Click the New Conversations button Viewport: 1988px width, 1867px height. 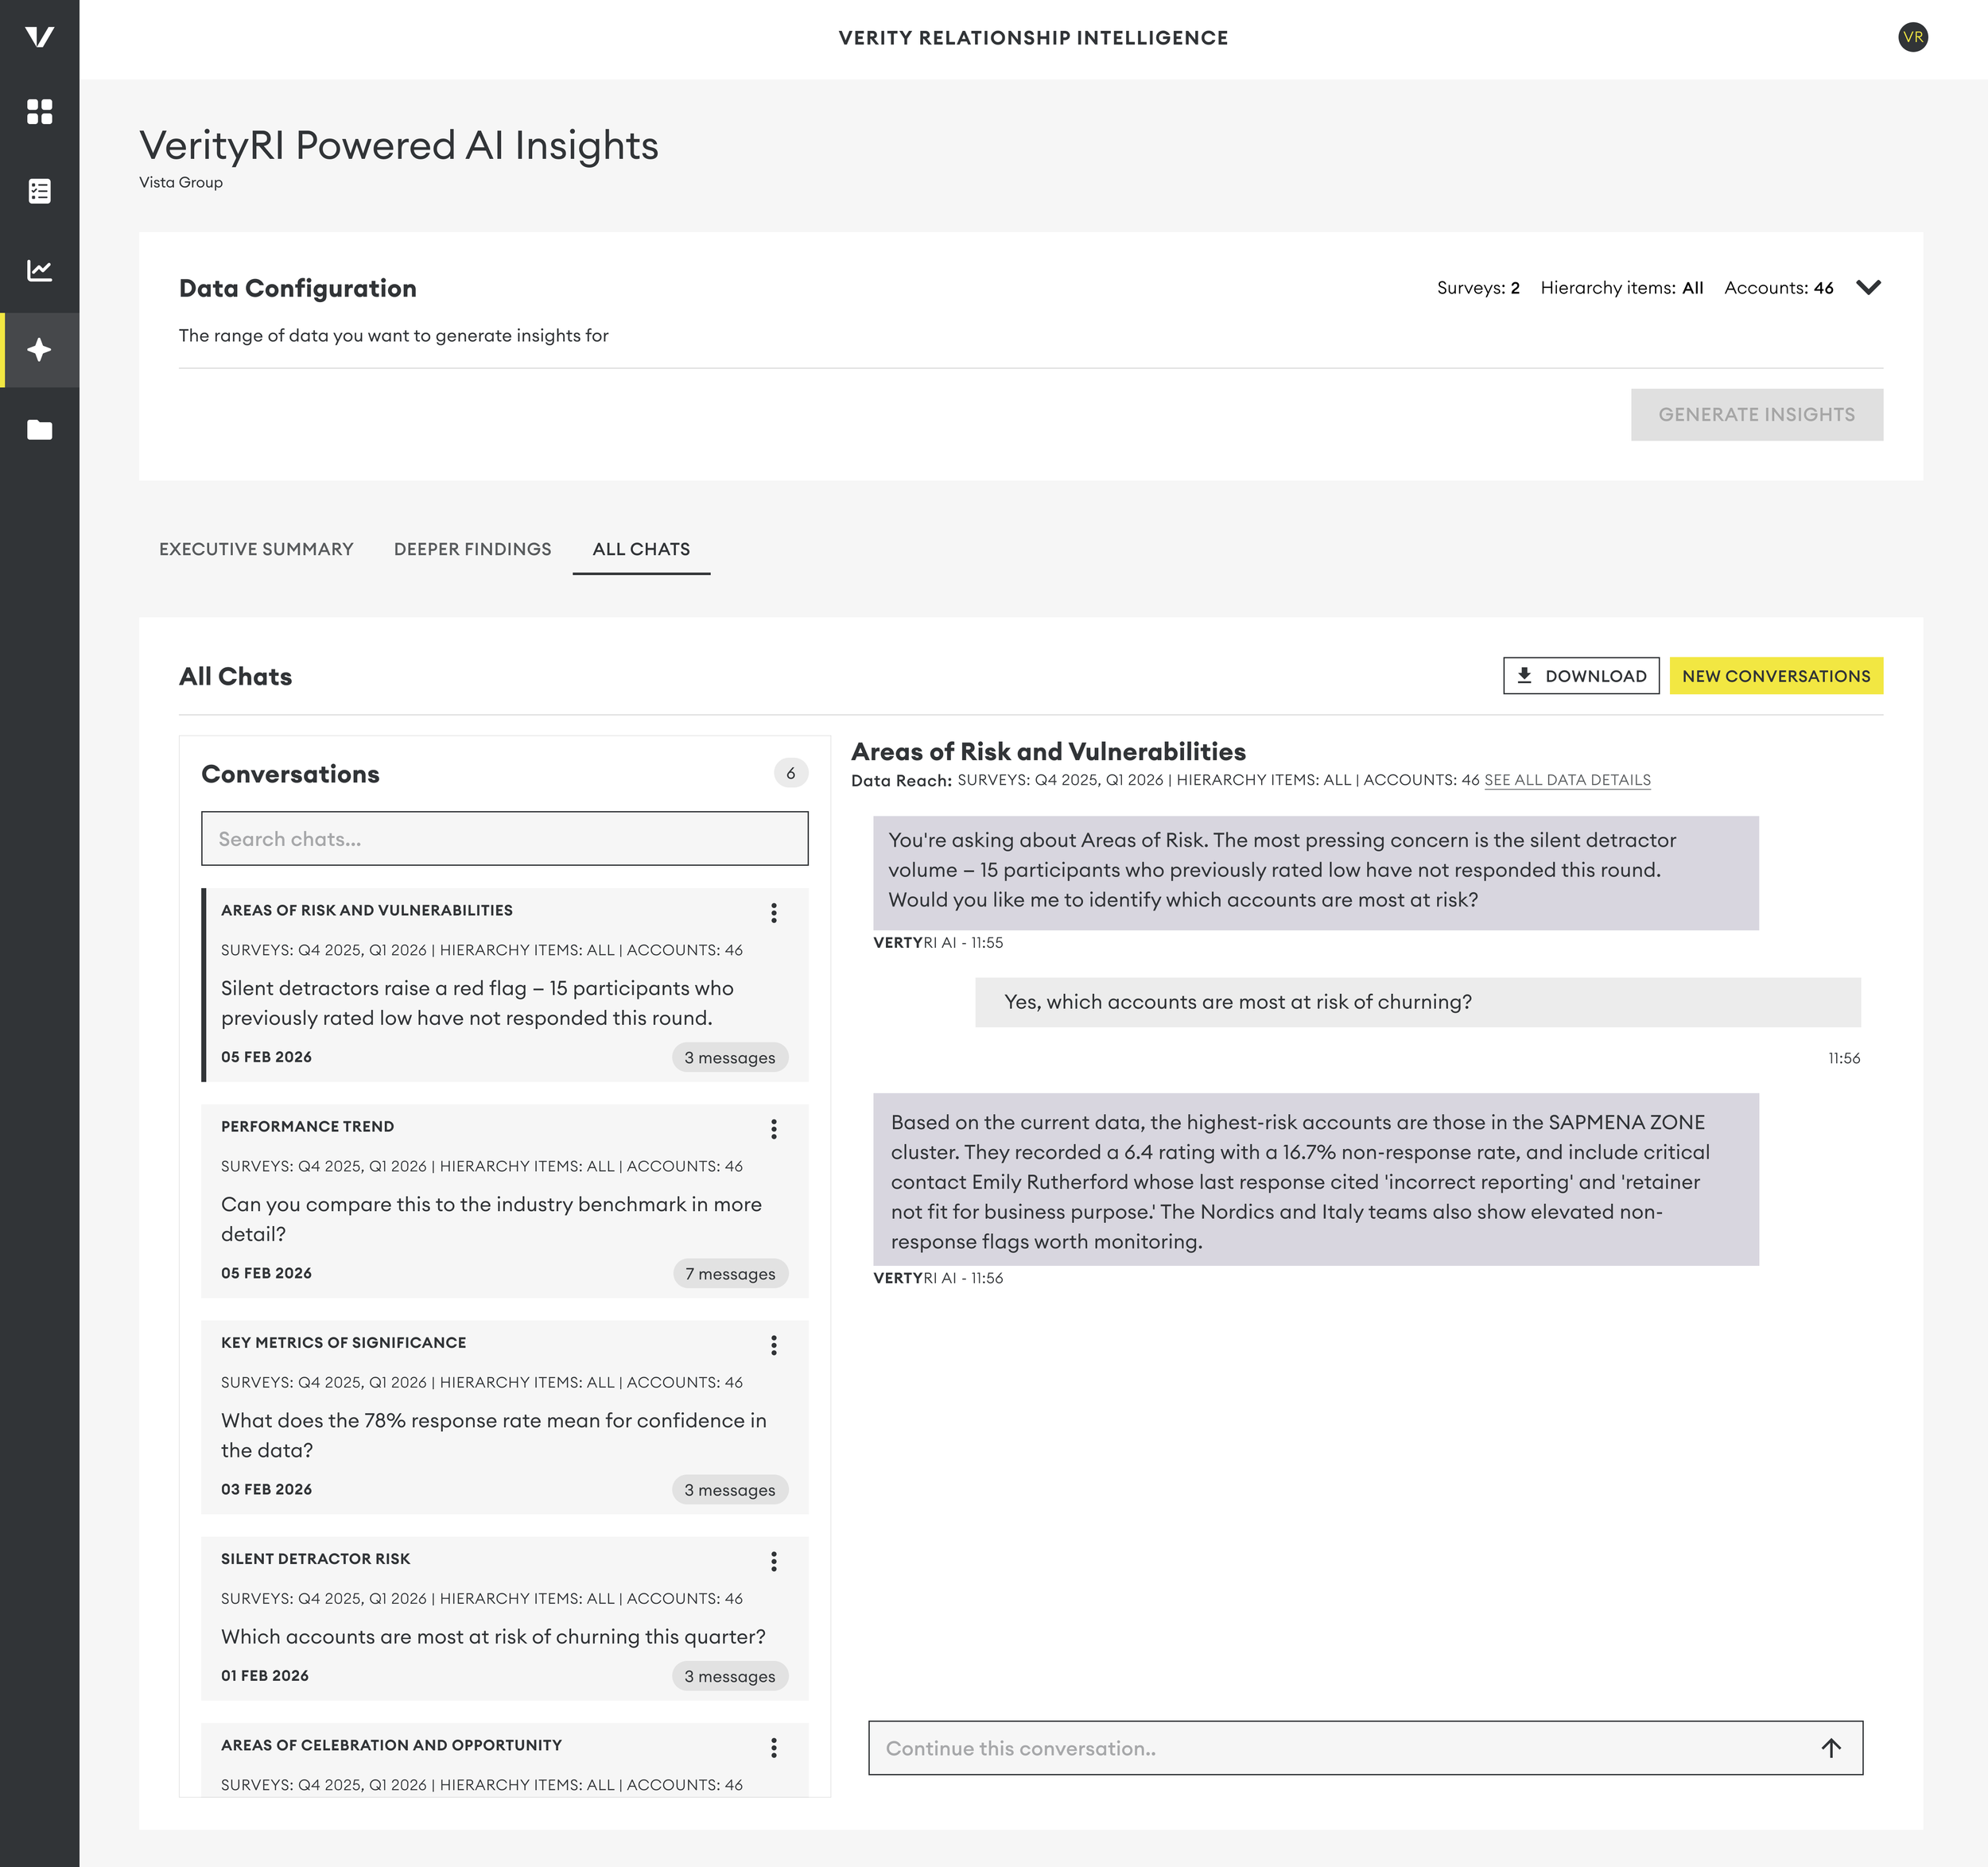pos(1775,676)
